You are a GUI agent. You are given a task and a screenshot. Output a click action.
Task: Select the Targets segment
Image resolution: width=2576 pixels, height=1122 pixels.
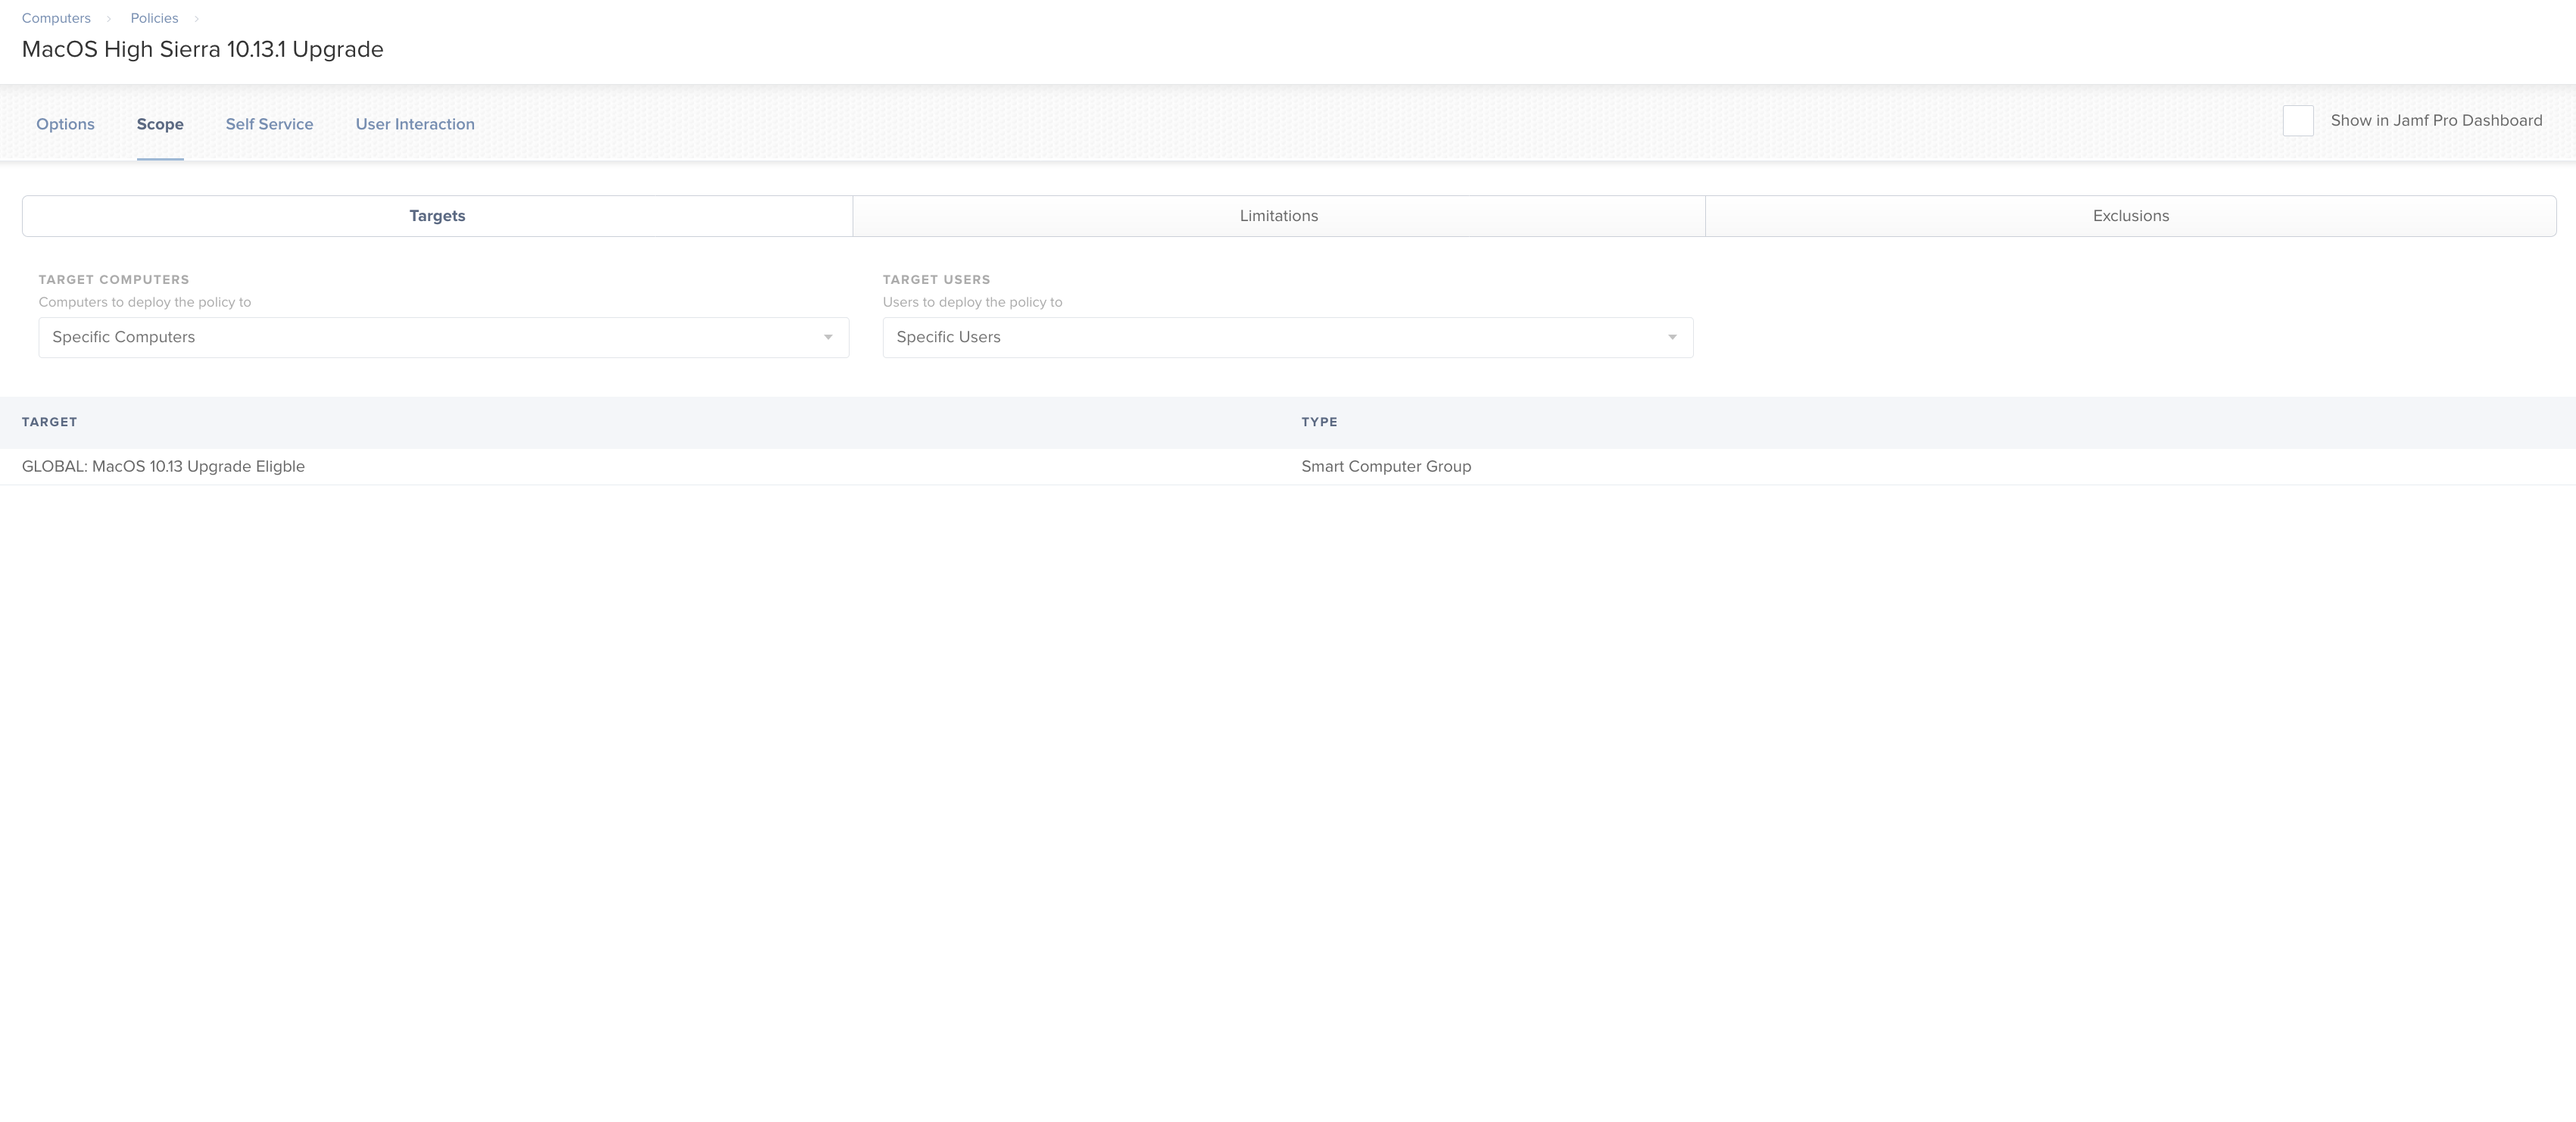[437, 216]
